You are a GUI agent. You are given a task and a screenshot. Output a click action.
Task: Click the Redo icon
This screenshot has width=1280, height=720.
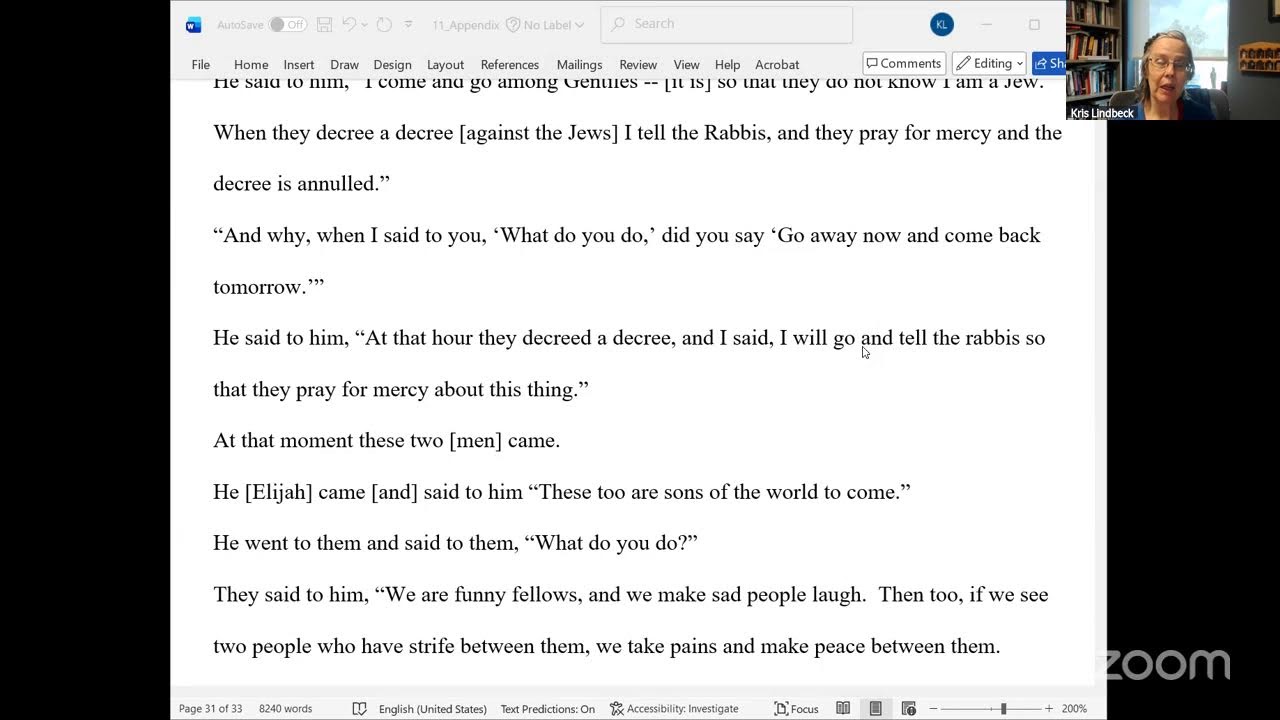(x=384, y=25)
